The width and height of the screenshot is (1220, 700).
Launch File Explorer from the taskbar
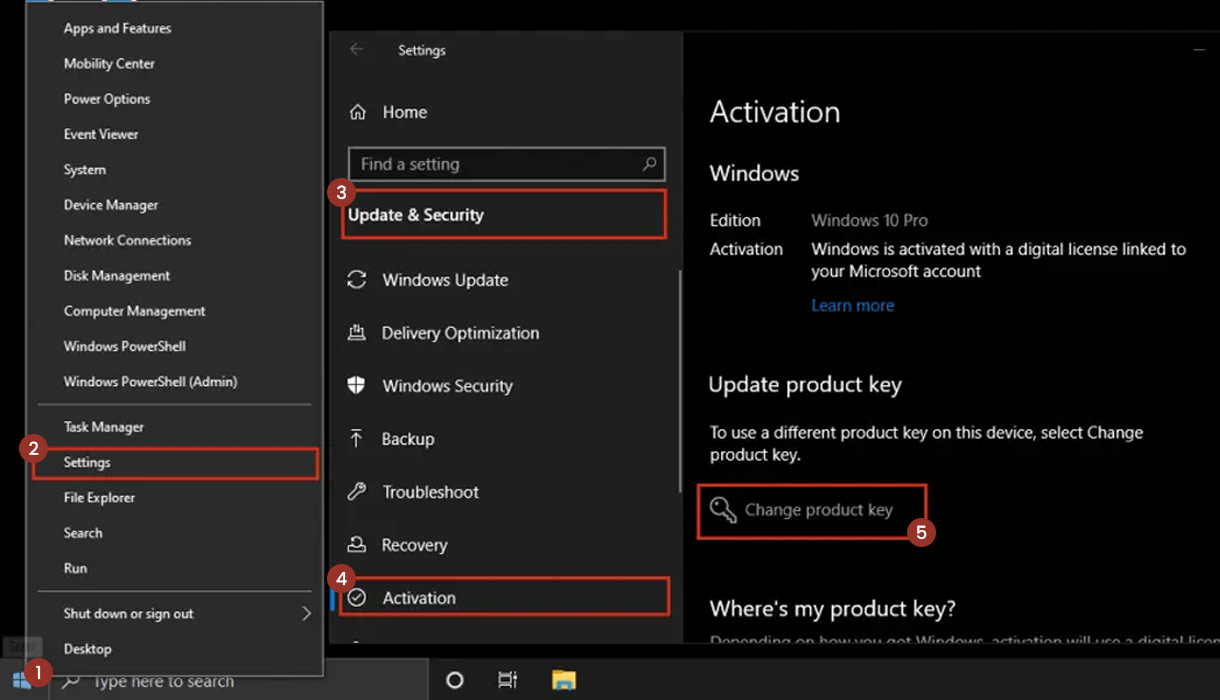tap(564, 680)
